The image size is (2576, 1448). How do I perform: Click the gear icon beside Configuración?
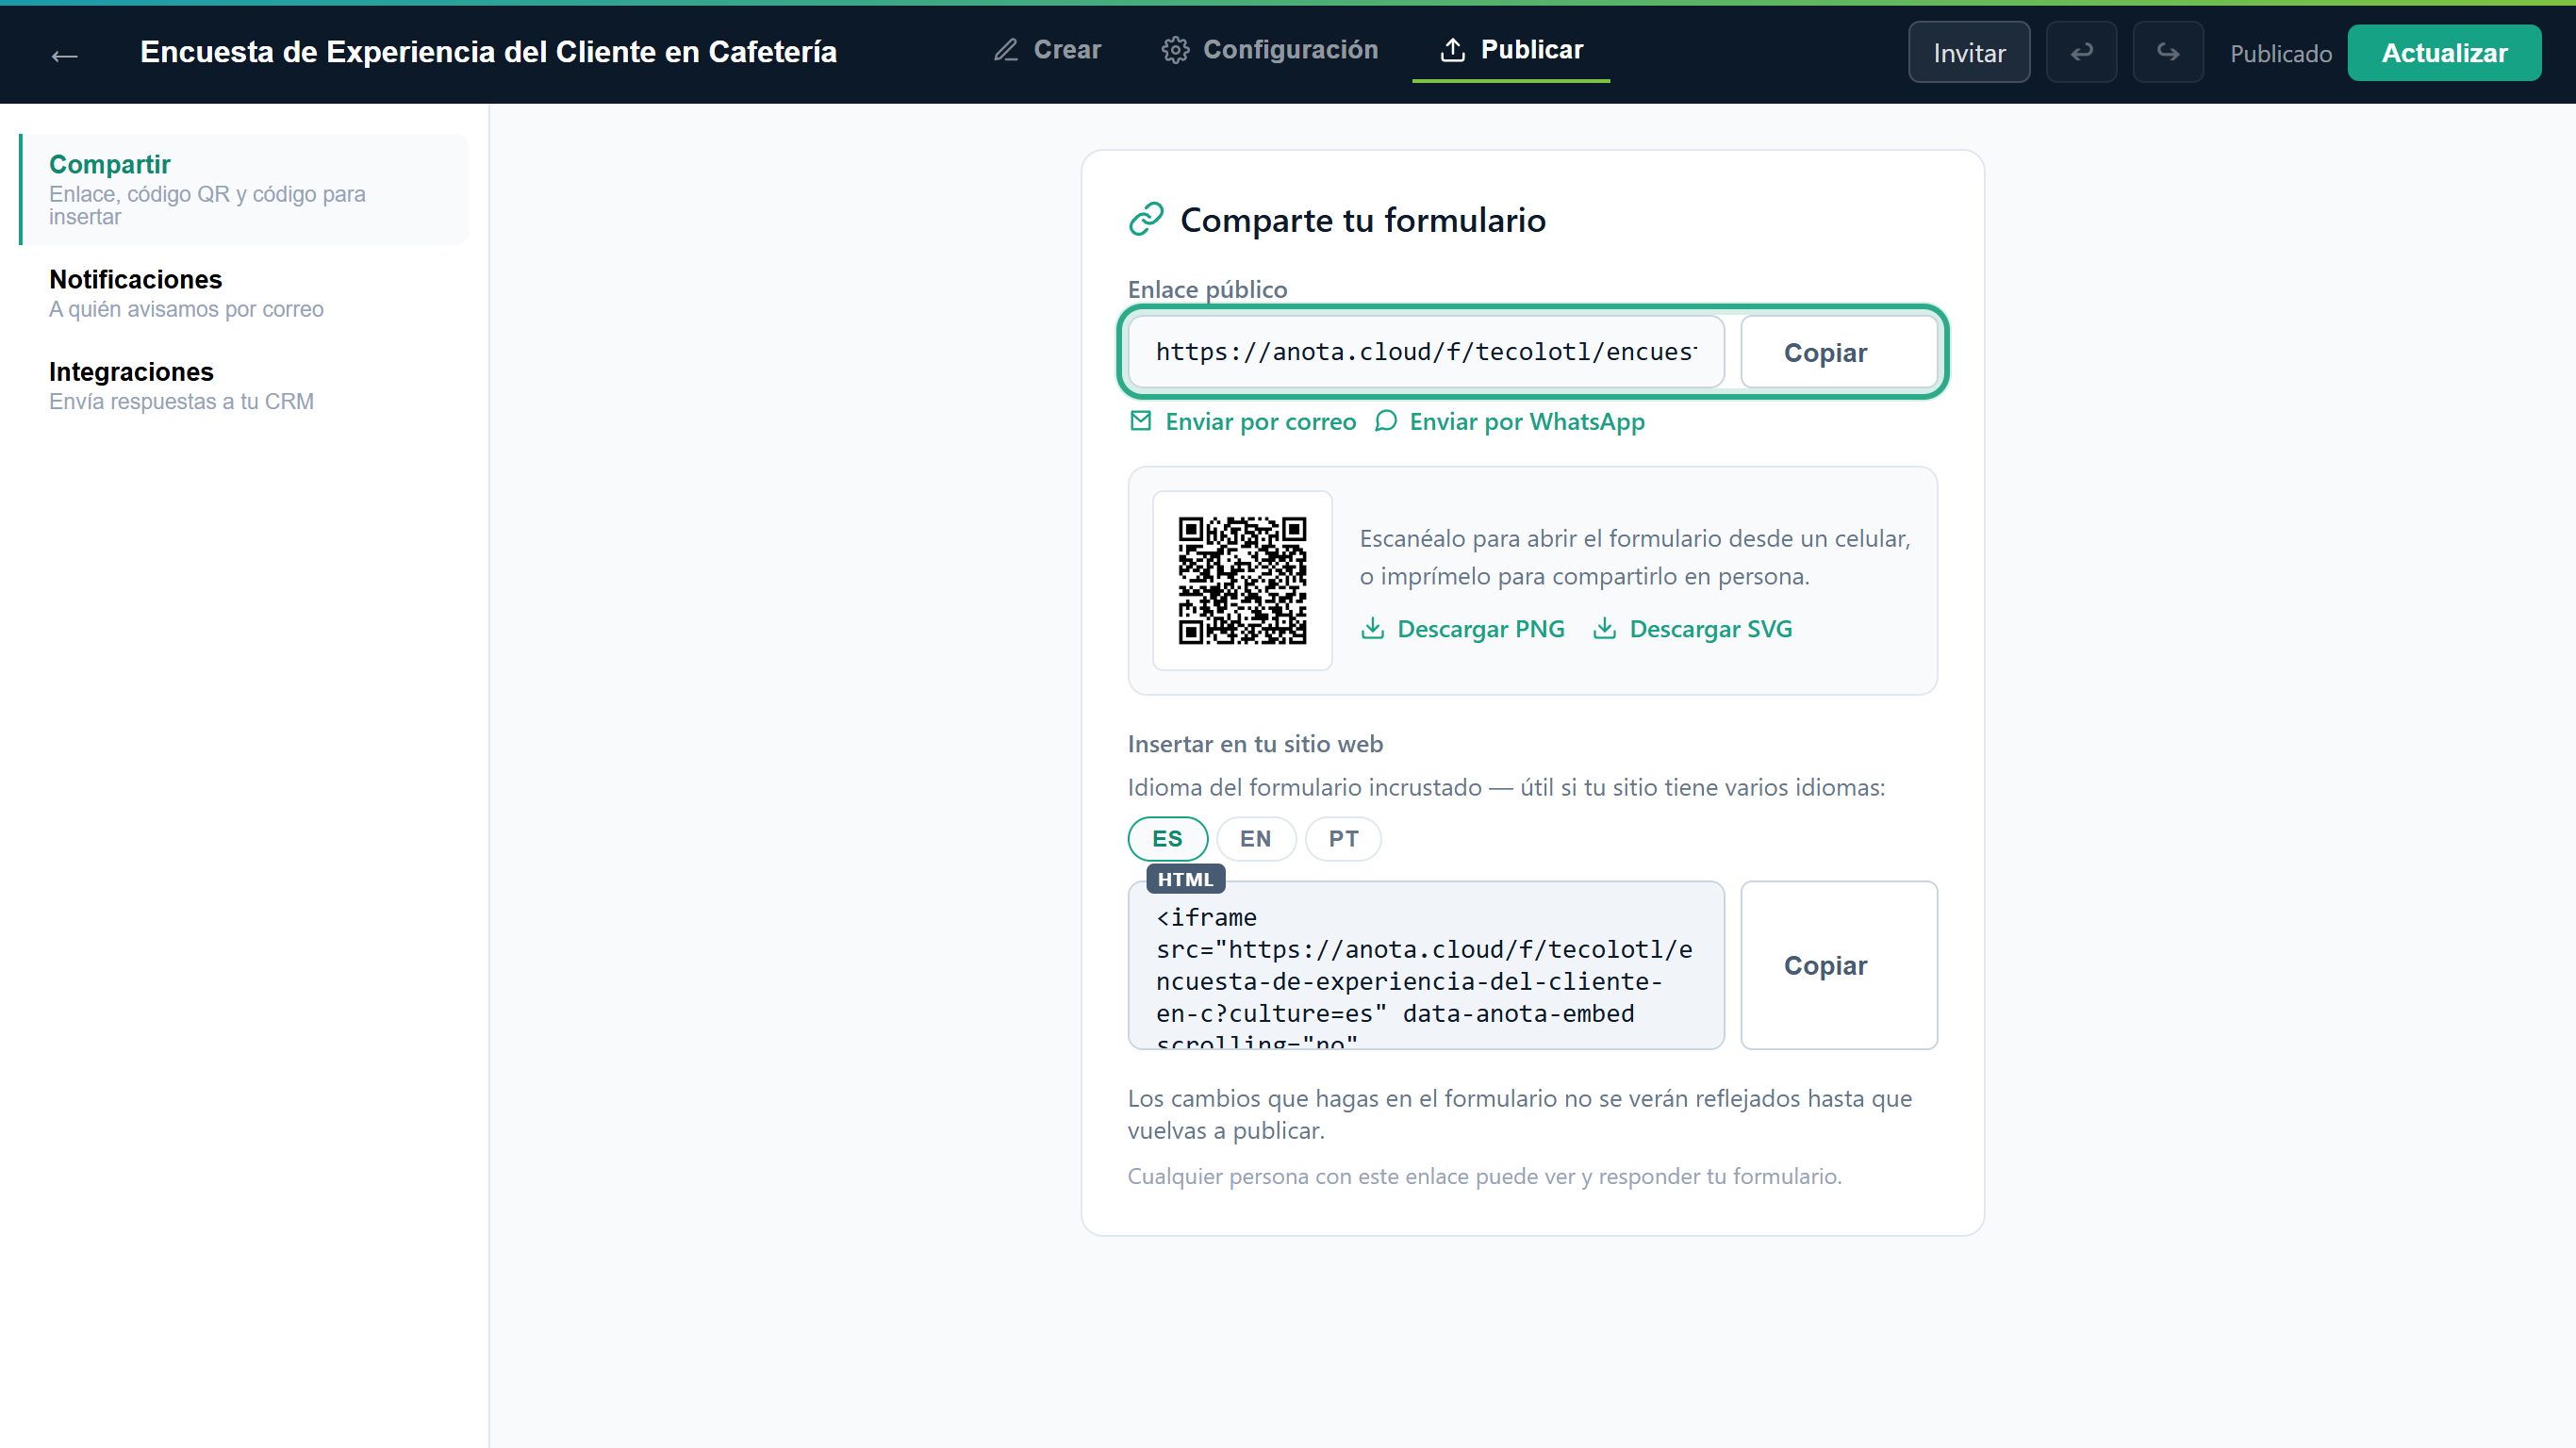(x=1175, y=50)
